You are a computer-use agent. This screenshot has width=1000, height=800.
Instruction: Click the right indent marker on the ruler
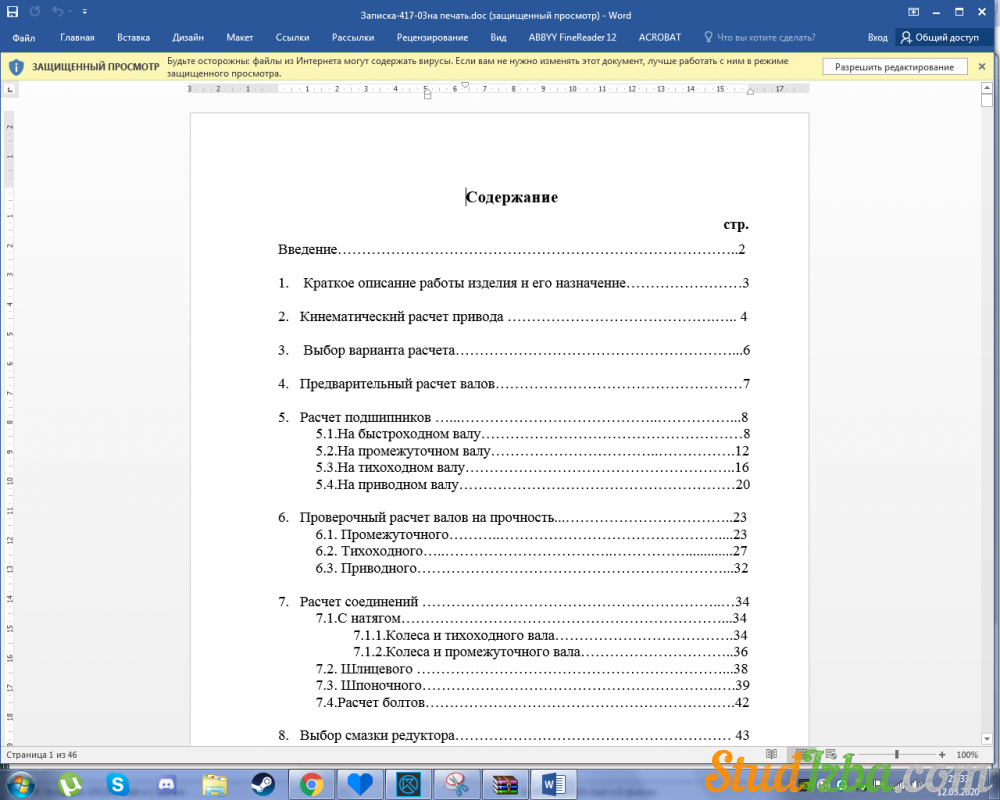click(x=750, y=92)
